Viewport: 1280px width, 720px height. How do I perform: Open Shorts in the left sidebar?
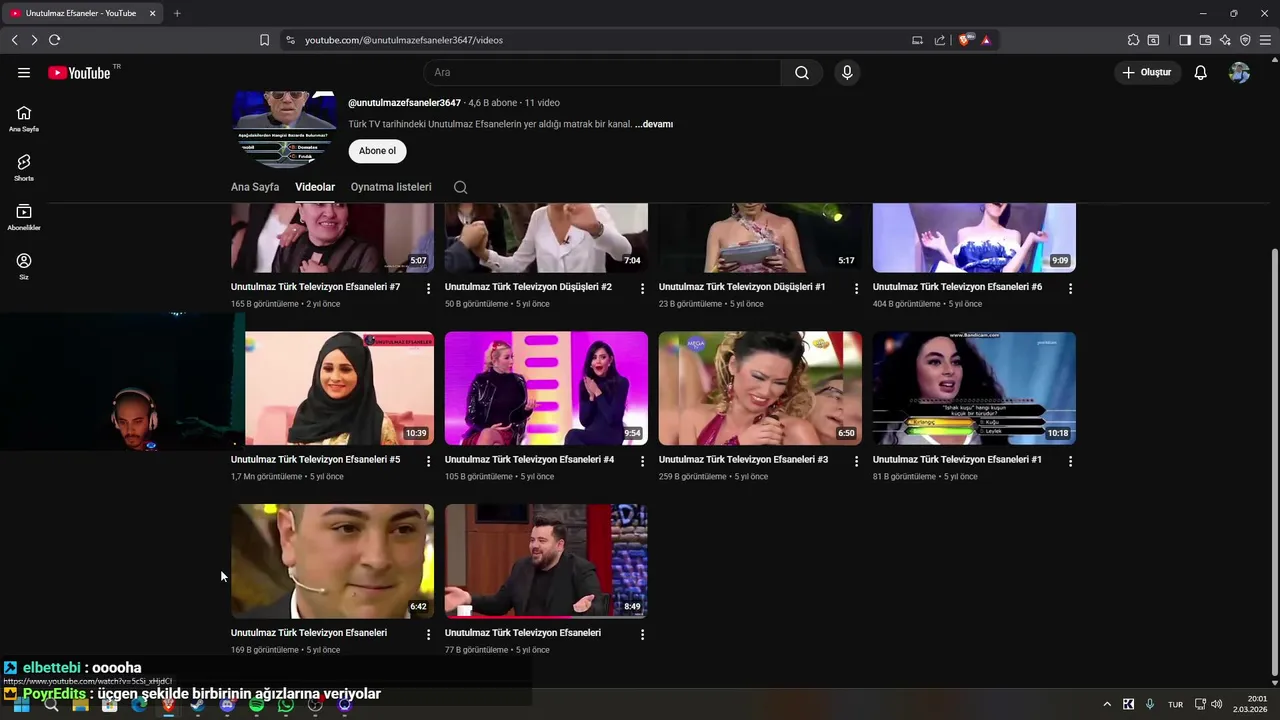(24, 167)
